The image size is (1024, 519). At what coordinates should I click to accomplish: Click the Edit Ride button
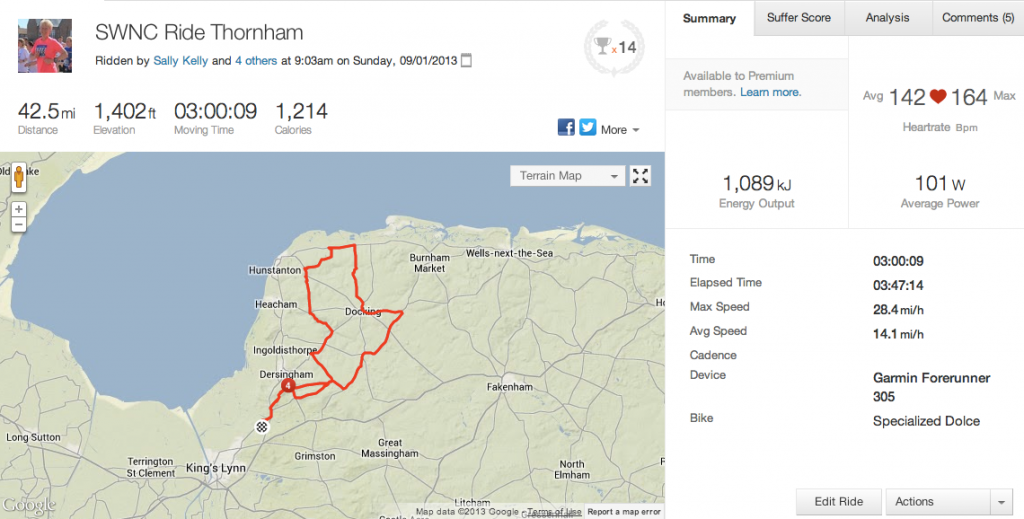click(x=840, y=502)
